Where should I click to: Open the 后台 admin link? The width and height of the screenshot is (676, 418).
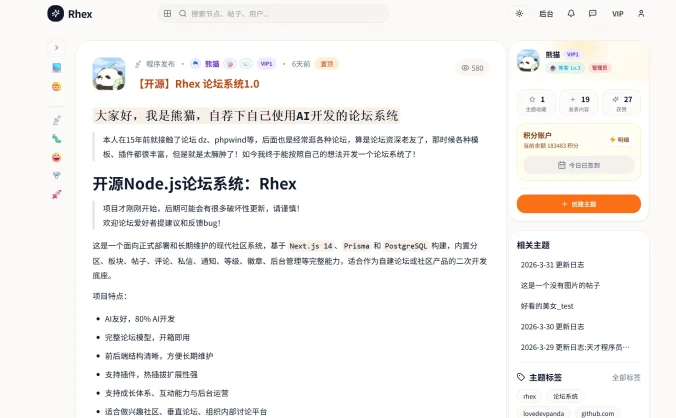pyautogui.click(x=546, y=14)
